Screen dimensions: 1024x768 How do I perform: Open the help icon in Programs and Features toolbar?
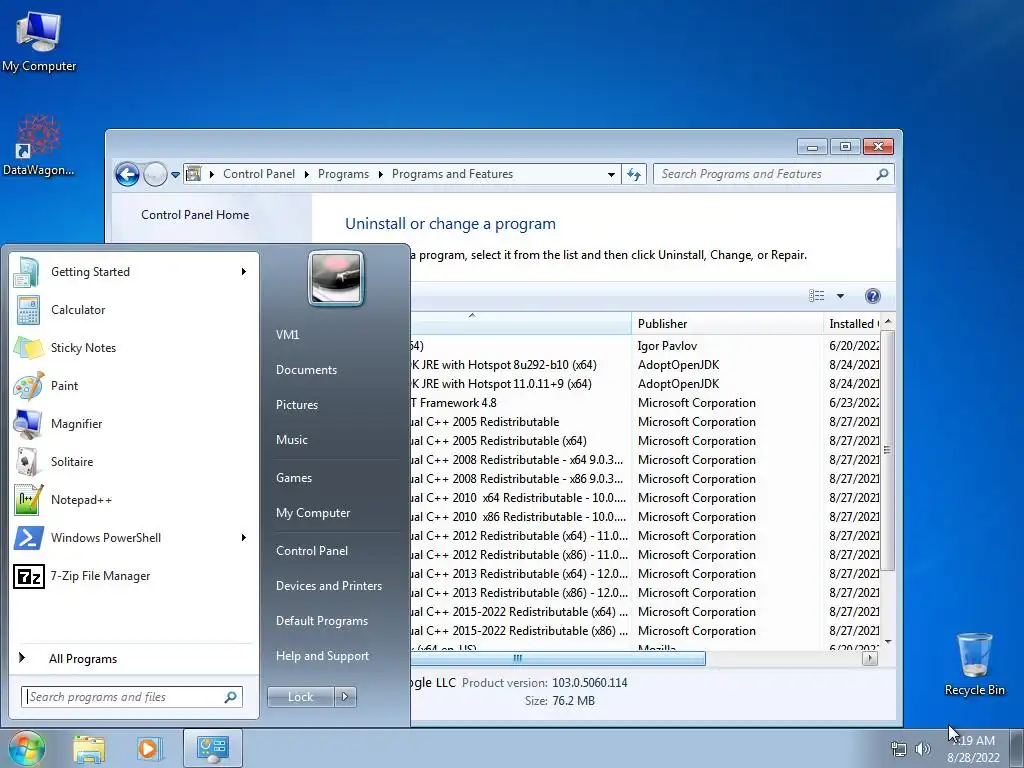872,296
